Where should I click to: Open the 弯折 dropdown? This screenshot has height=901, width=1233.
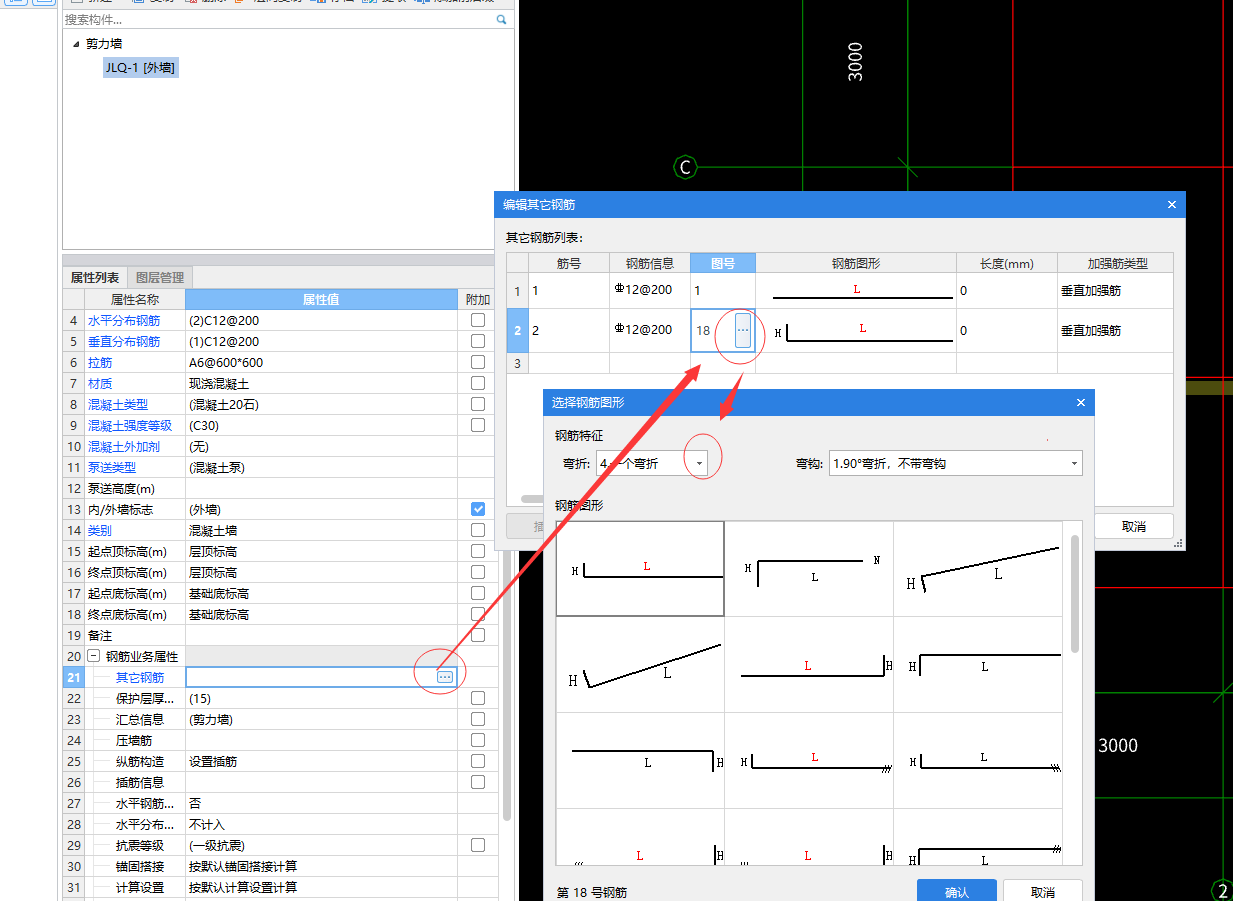[x=699, y=463]
